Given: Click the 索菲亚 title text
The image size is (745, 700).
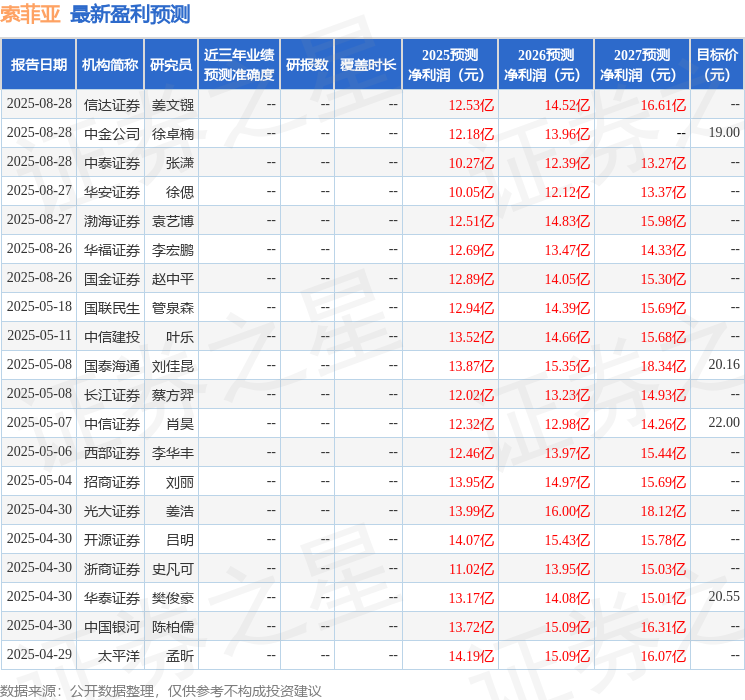Looking at the screenshot, I should 30,14.
